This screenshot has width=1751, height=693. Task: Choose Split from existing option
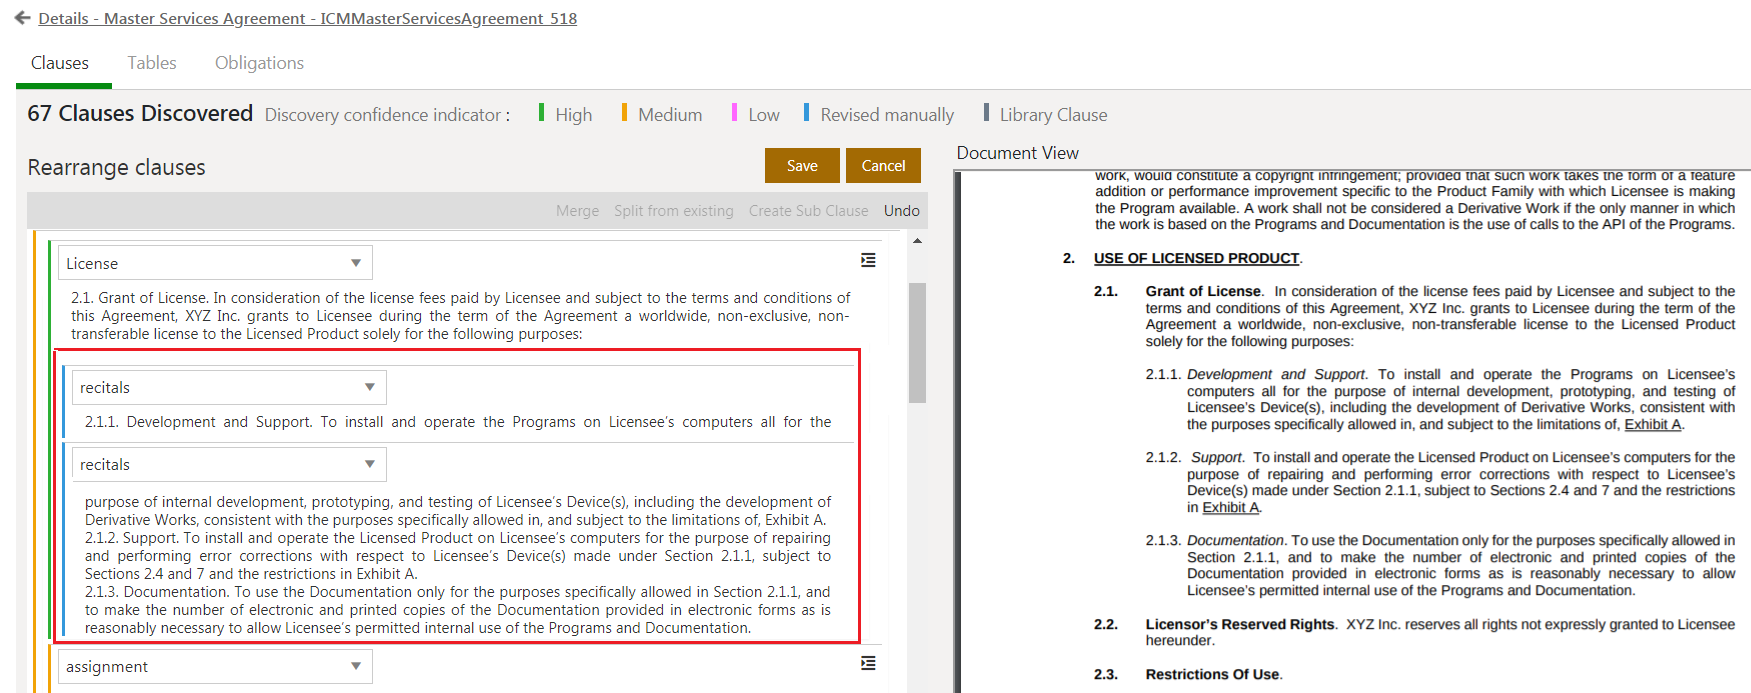point(673,211)
